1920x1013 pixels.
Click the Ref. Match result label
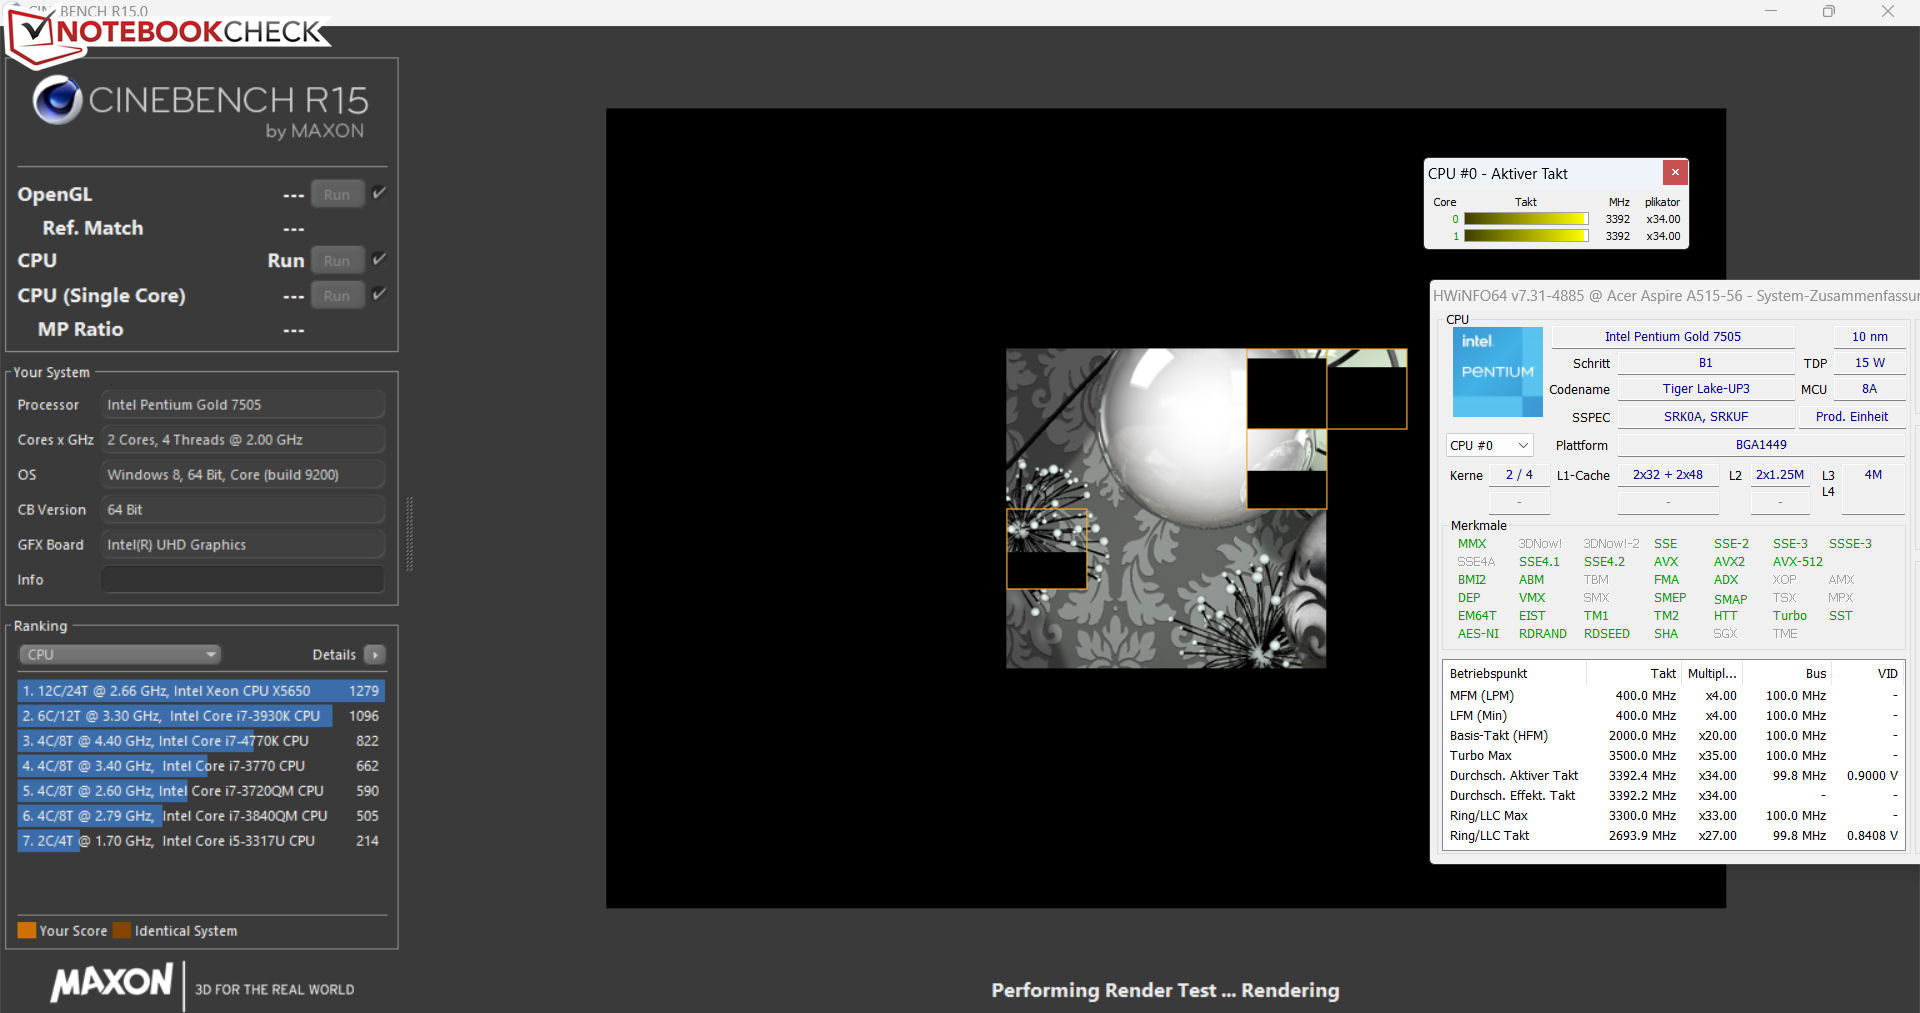(93, 228)
